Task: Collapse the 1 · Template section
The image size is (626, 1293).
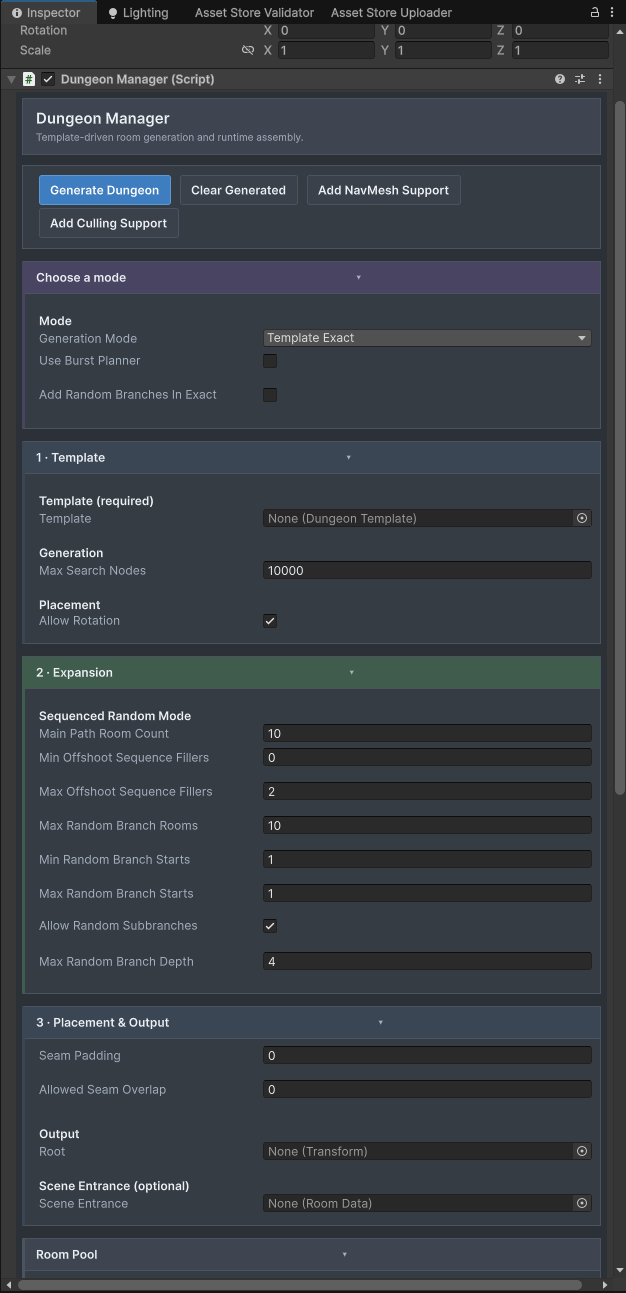Action: tap(311, 457)
